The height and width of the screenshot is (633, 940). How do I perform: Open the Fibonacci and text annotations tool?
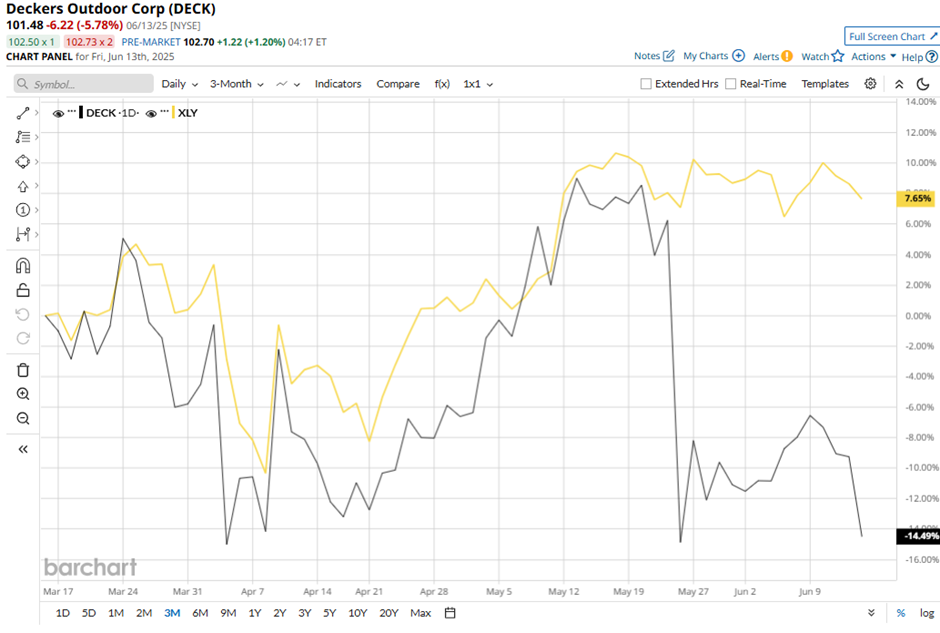click(x=23, y=137)
